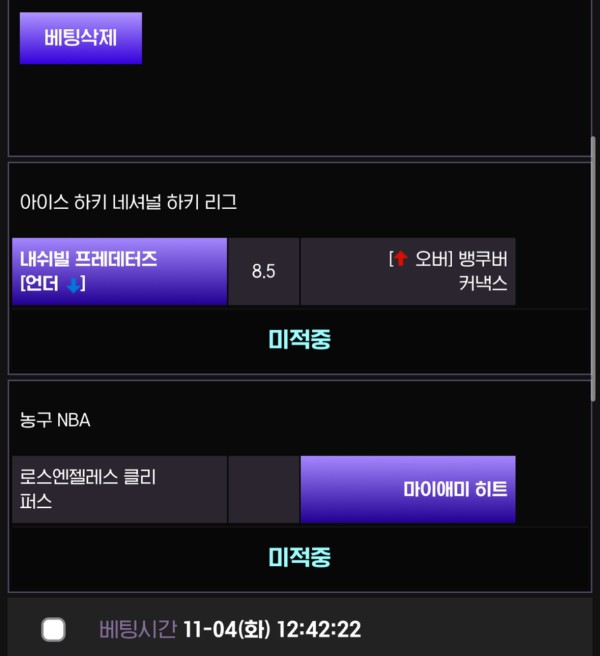Select the highlighted 마이애미 히트 pick

click(x=408, y=489)
